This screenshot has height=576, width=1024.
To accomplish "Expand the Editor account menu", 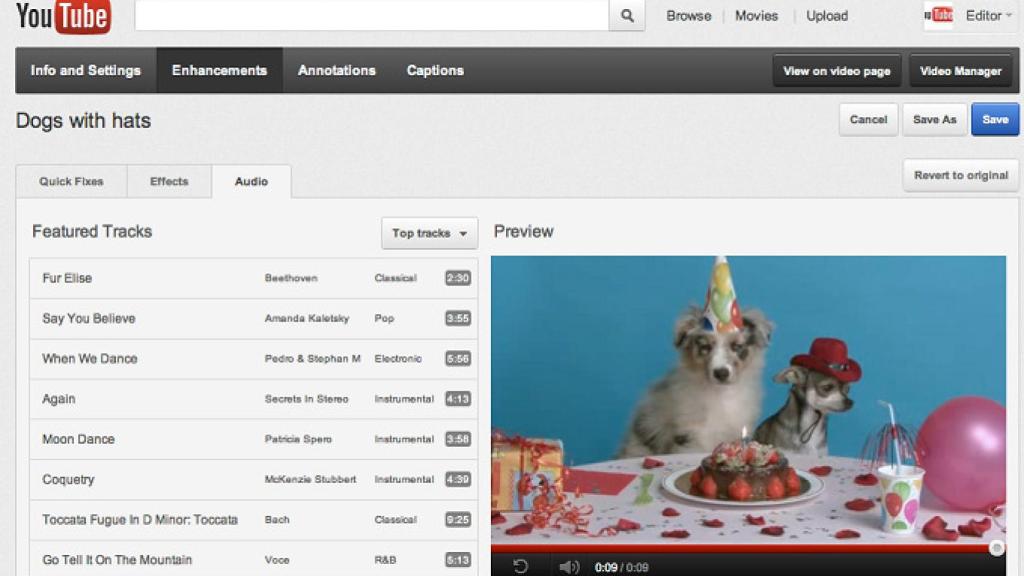I will point(985,15).
